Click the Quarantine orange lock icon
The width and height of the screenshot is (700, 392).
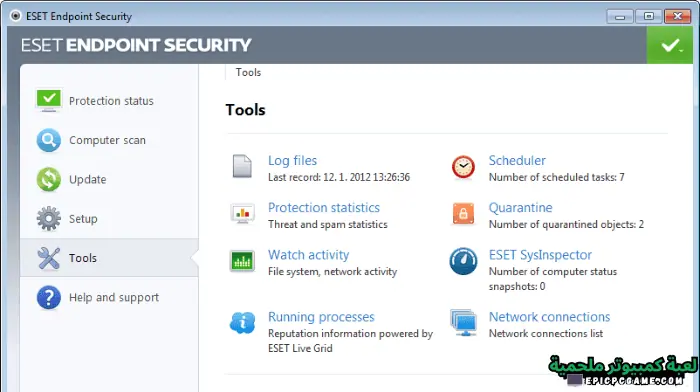(x=463, y=214)
